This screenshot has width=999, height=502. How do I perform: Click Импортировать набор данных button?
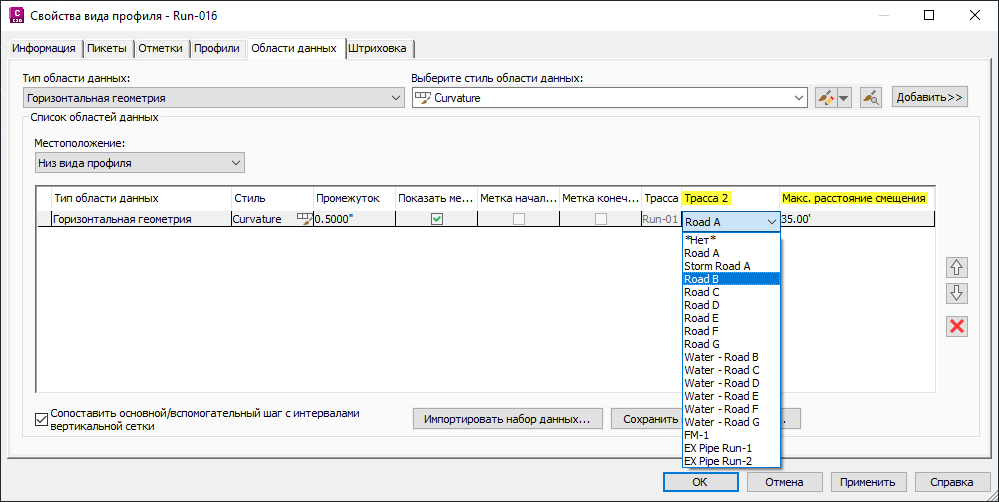[507, 419]
